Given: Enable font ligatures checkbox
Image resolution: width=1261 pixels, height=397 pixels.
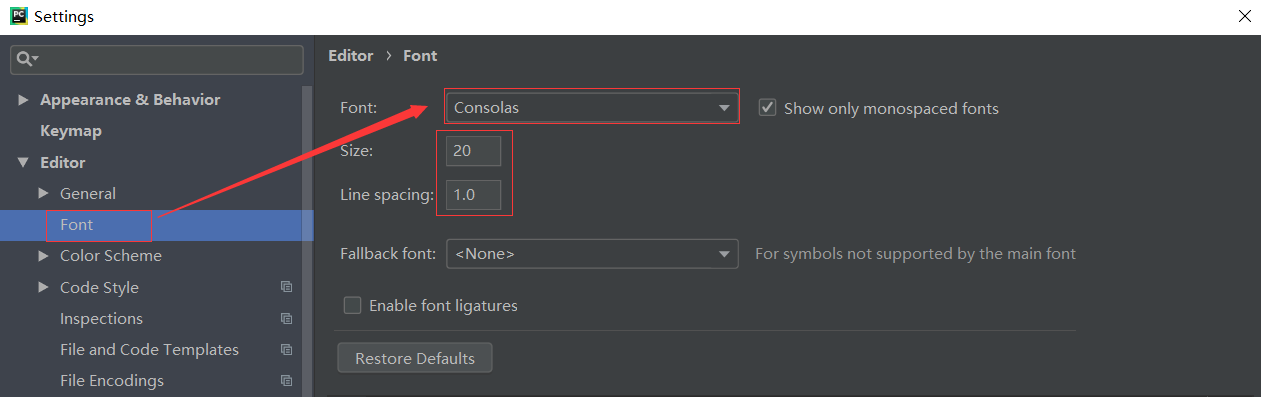Looking at the screenshot, I should 352,305.
